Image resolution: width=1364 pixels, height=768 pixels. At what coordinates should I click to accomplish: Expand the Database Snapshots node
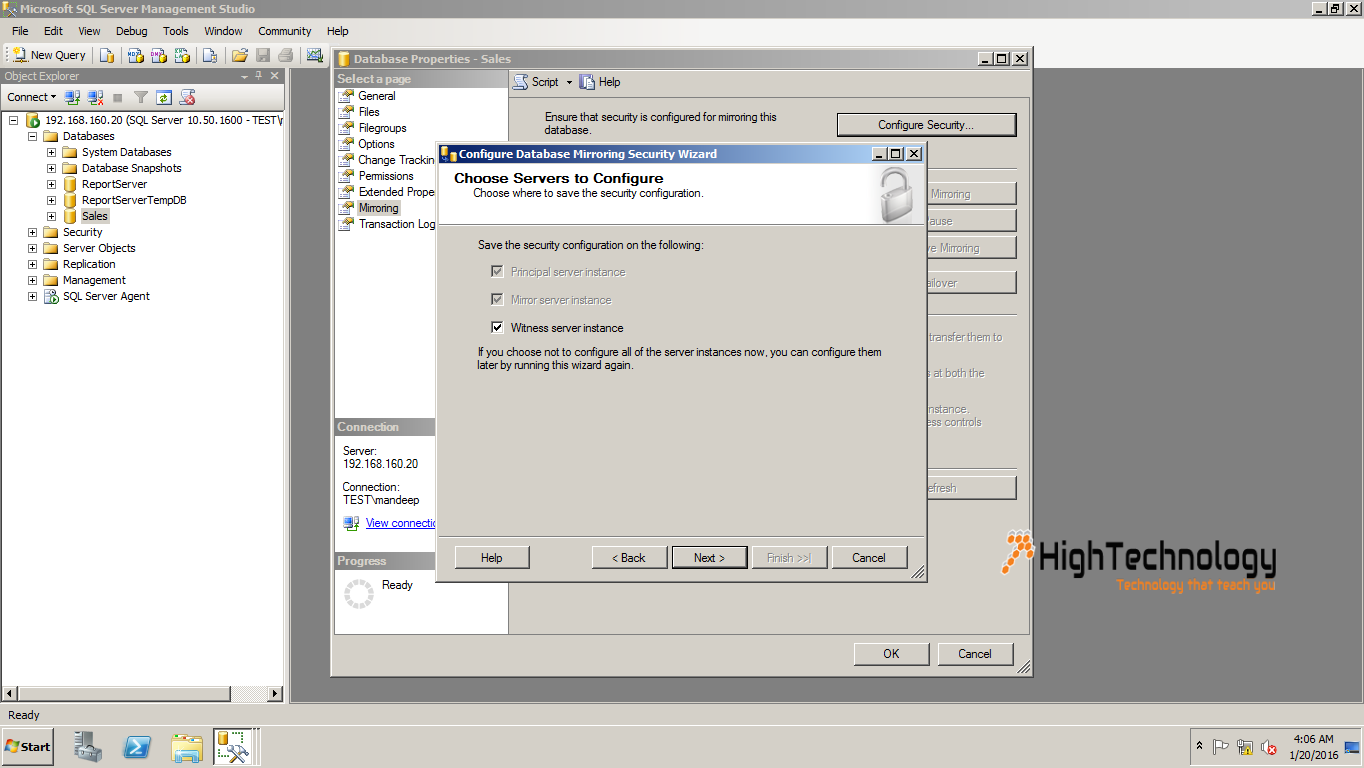pos(52,168)
